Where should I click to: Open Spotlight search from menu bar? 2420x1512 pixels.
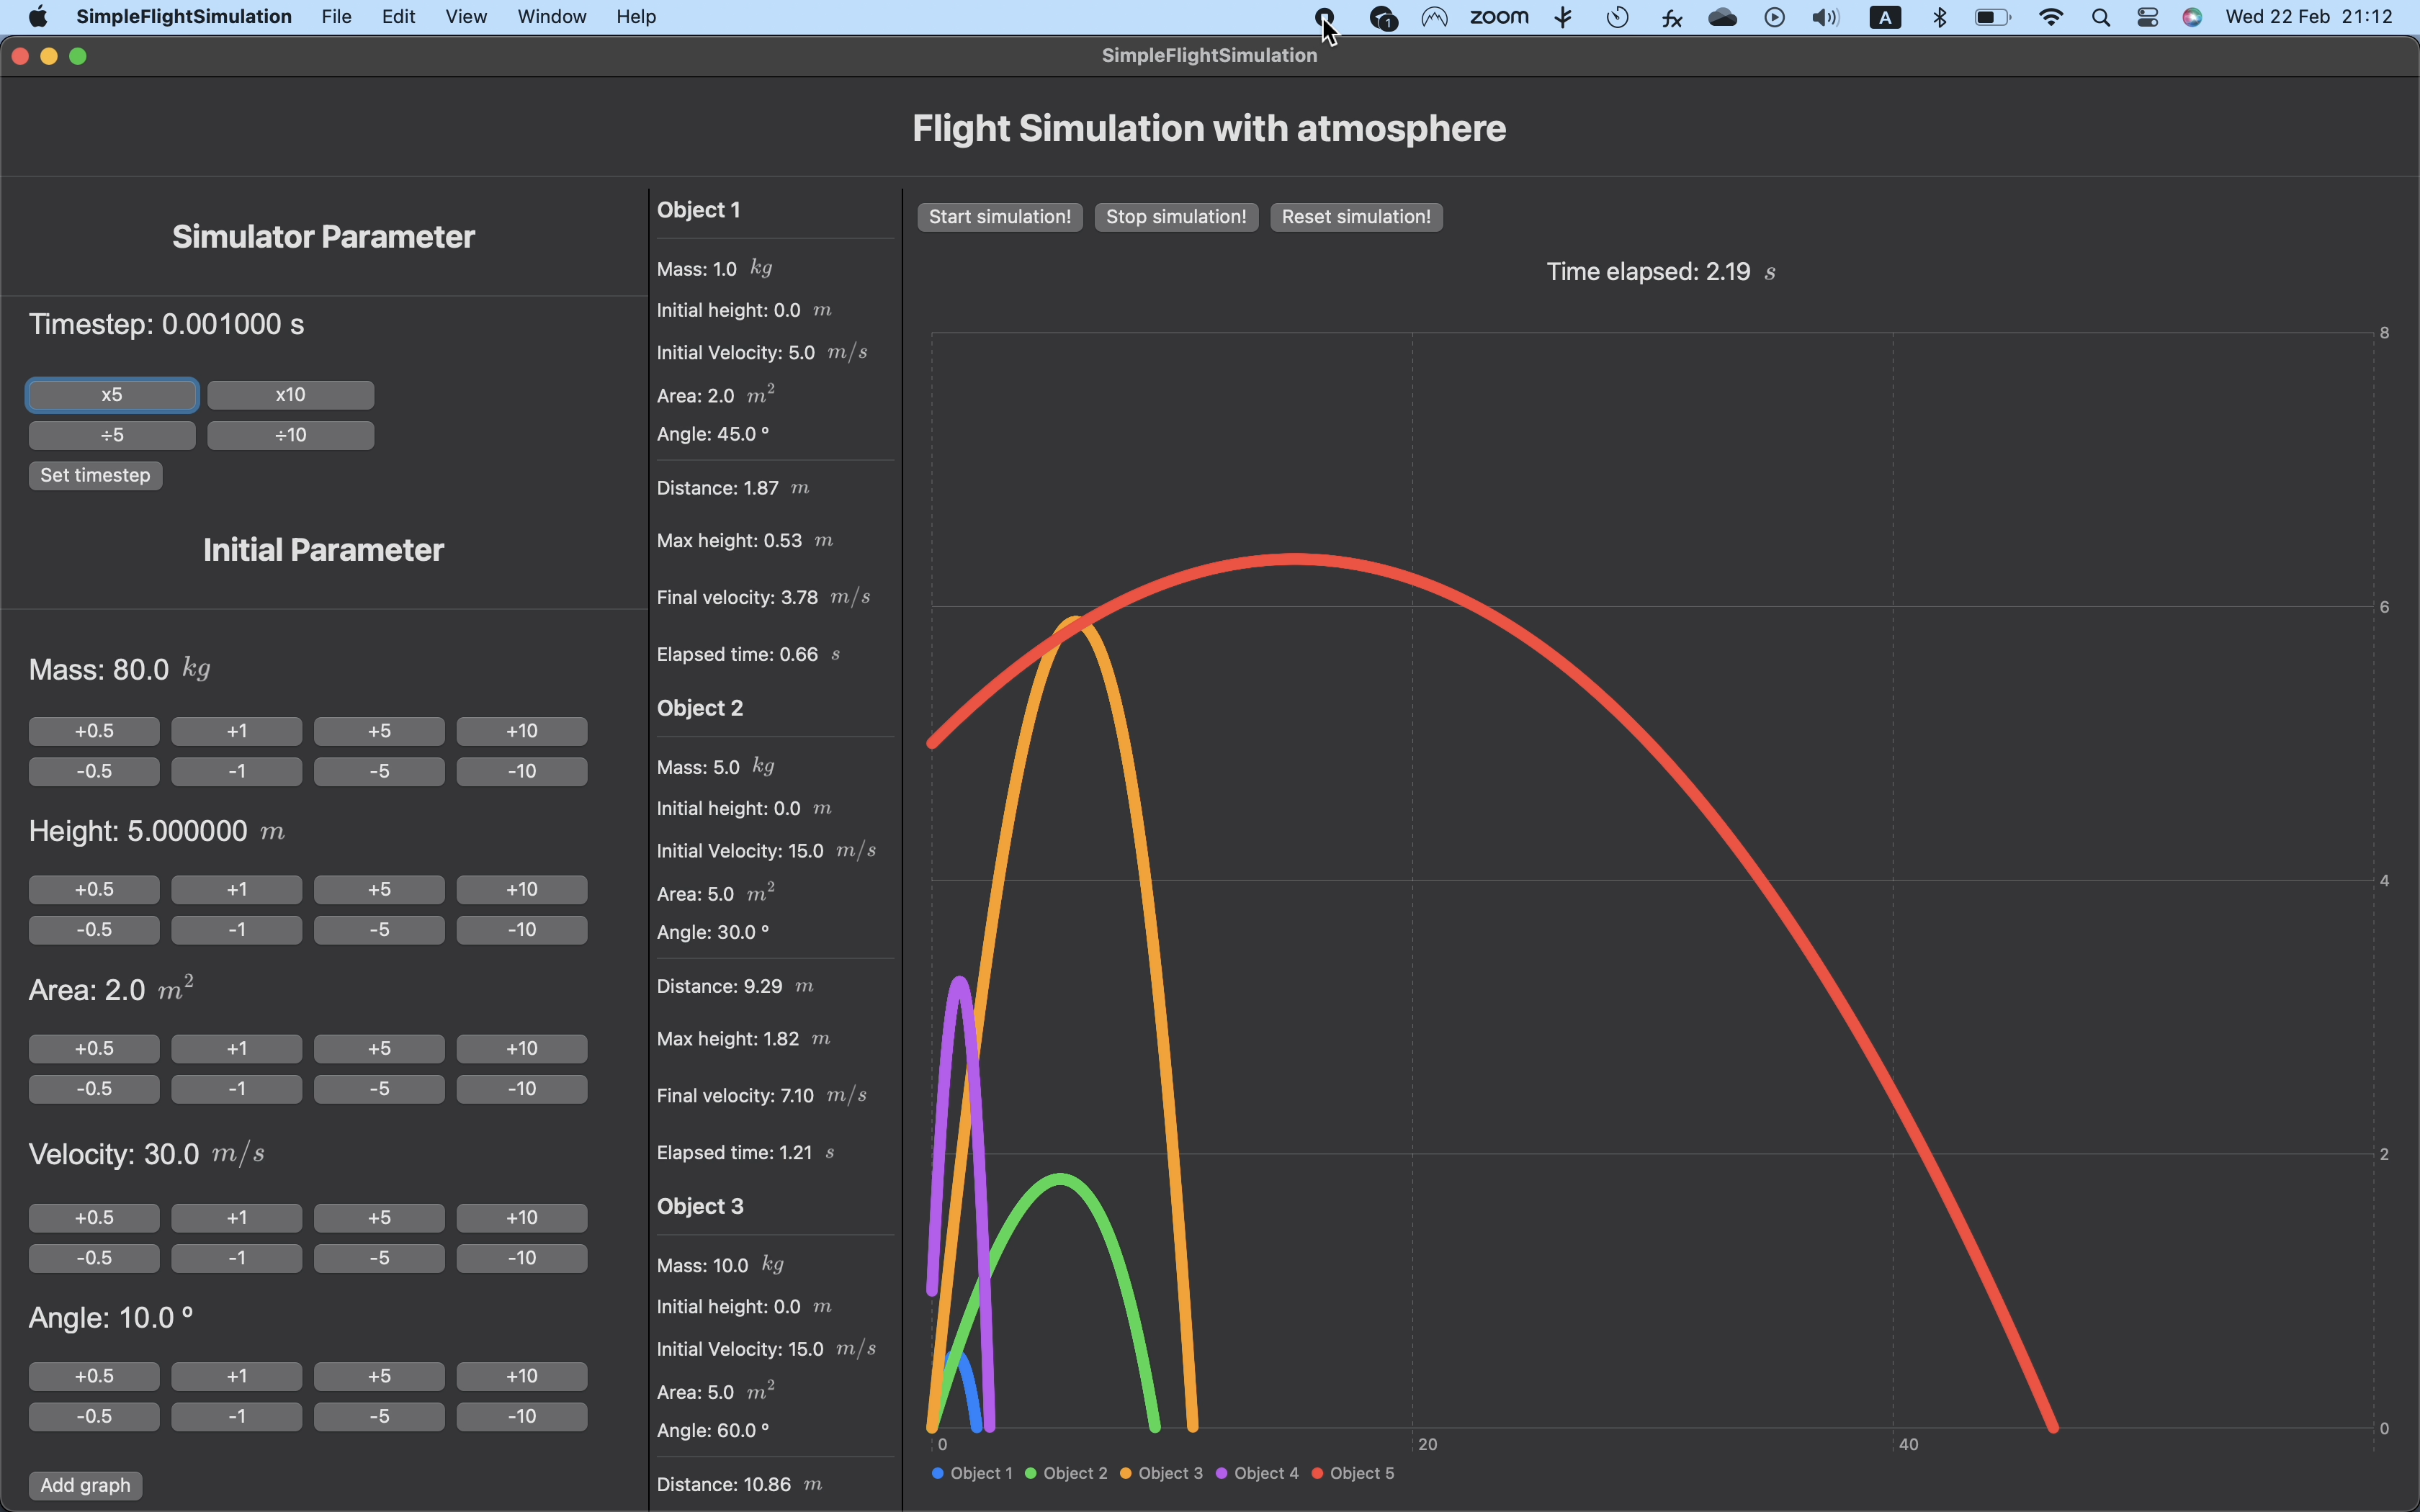coord(2100,17)
